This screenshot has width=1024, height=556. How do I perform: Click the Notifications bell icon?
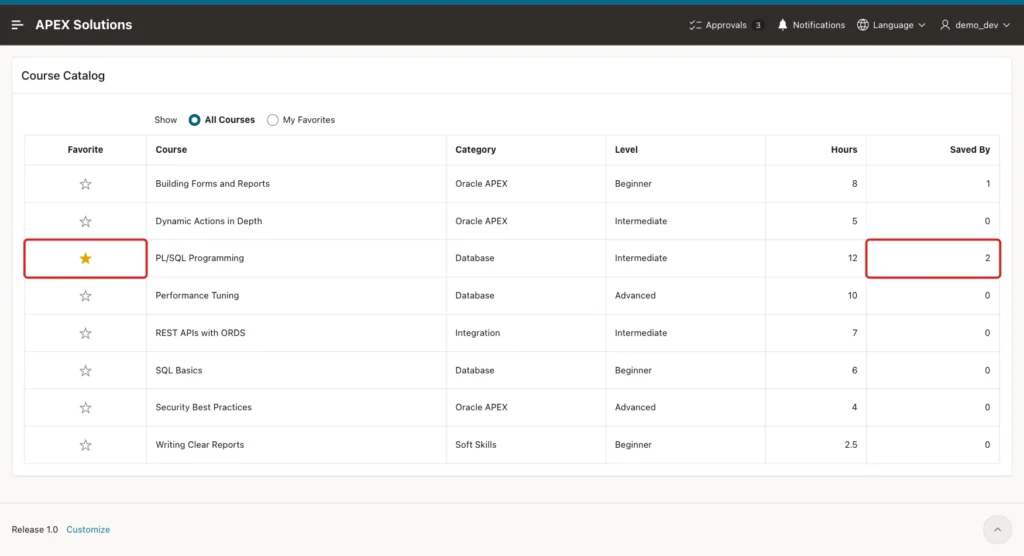tap(782, 25)
